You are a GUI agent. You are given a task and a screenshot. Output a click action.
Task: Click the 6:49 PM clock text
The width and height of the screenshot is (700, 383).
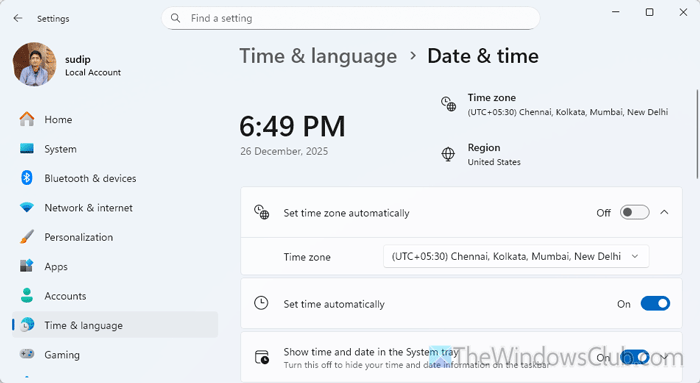pyautogui.click(x=292, y=126)
